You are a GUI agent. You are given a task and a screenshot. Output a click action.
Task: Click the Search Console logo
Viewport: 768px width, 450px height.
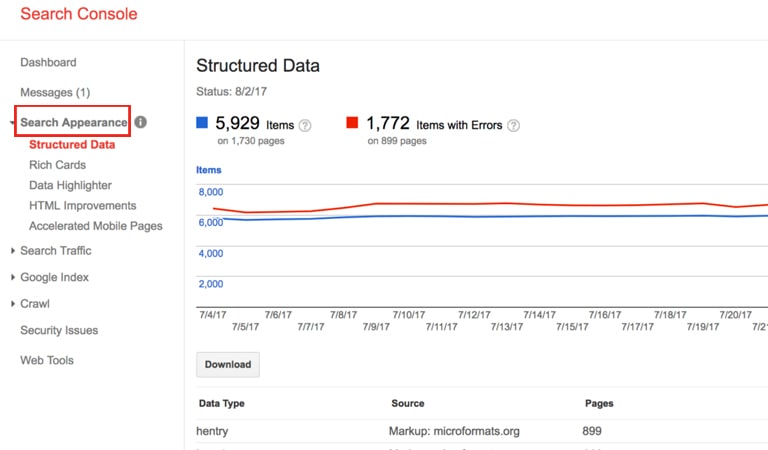[78, 14]
